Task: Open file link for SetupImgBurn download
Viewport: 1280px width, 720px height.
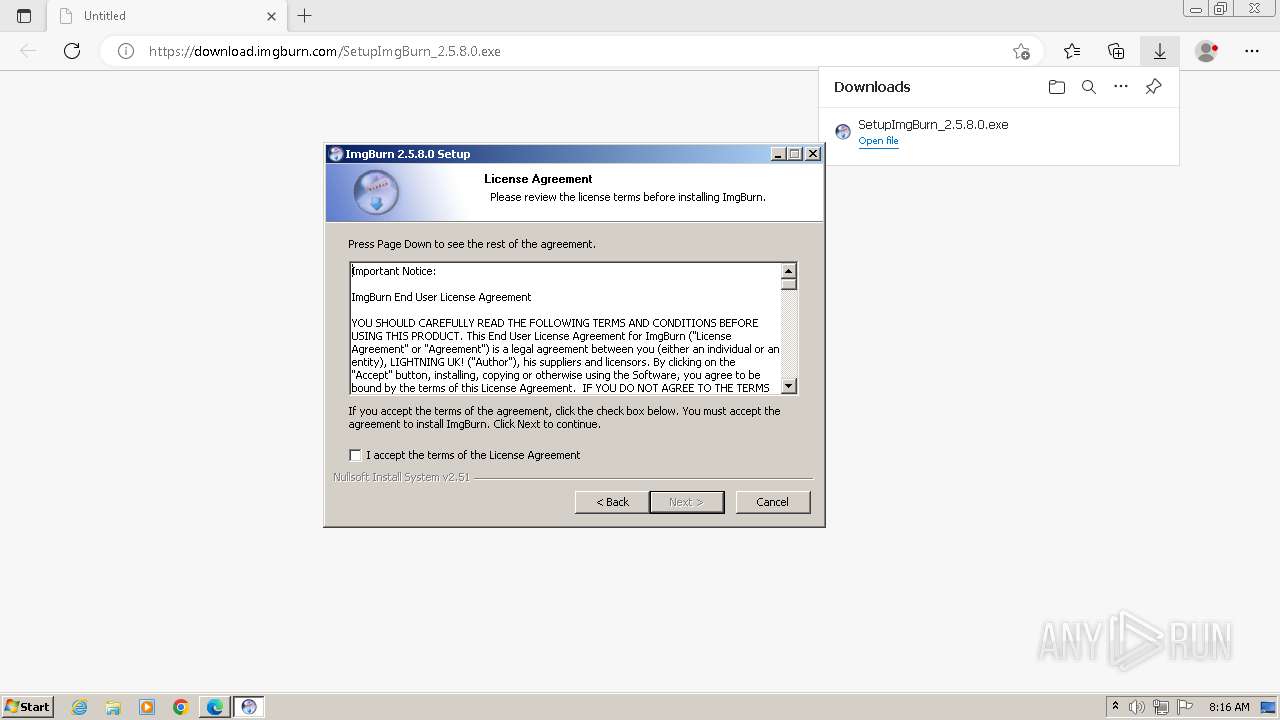Action: click(x=878, y=141)
